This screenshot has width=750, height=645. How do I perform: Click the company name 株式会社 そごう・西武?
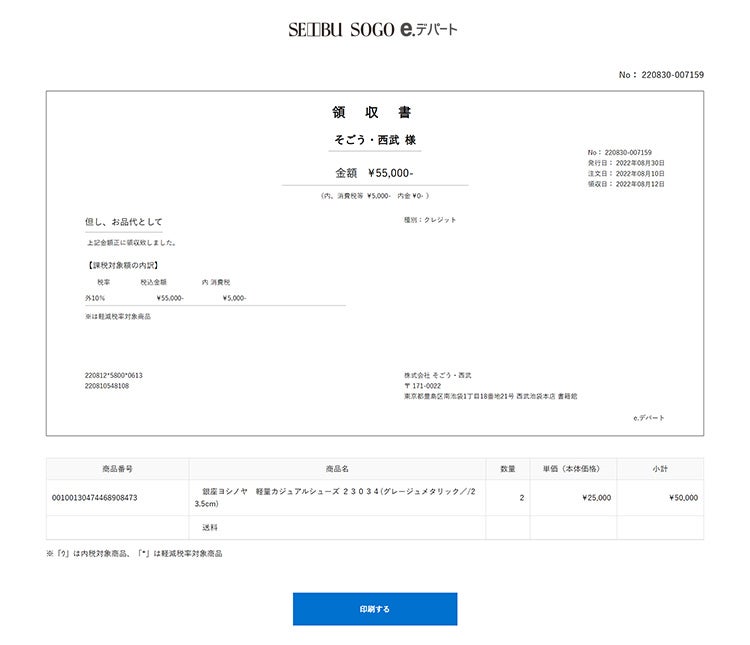(438, 375)
